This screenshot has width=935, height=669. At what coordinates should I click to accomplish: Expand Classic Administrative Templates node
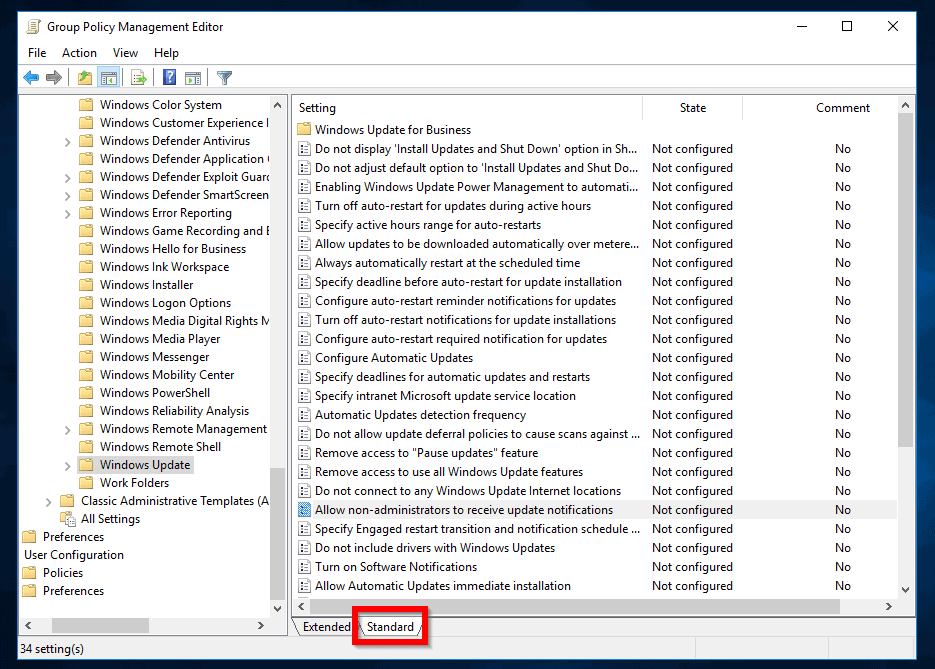pyautogui.click(x=49, y=501)
